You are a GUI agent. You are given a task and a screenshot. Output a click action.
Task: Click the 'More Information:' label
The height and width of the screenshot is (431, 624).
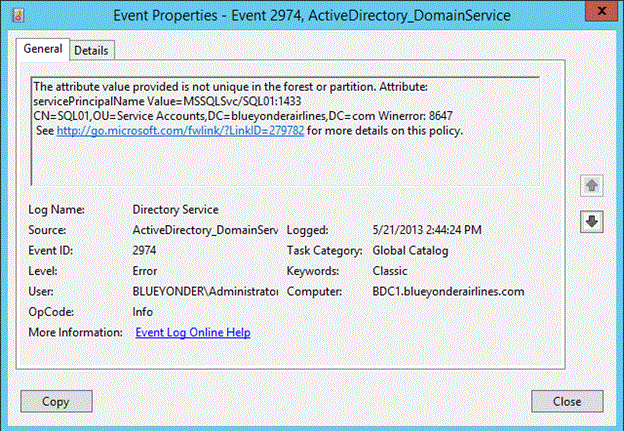(75, 332)
